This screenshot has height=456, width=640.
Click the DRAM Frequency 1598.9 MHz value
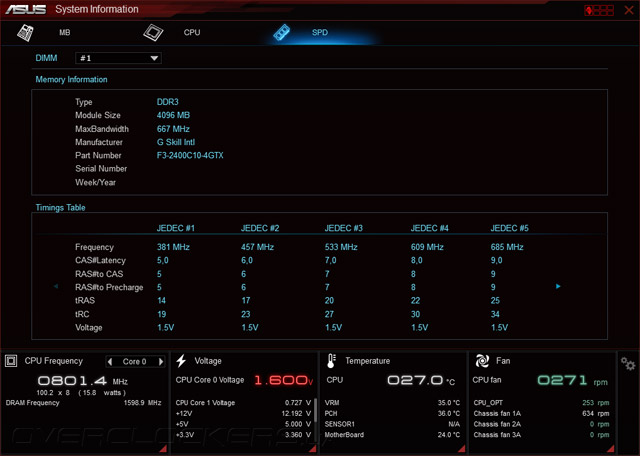(x=142, y=403)
